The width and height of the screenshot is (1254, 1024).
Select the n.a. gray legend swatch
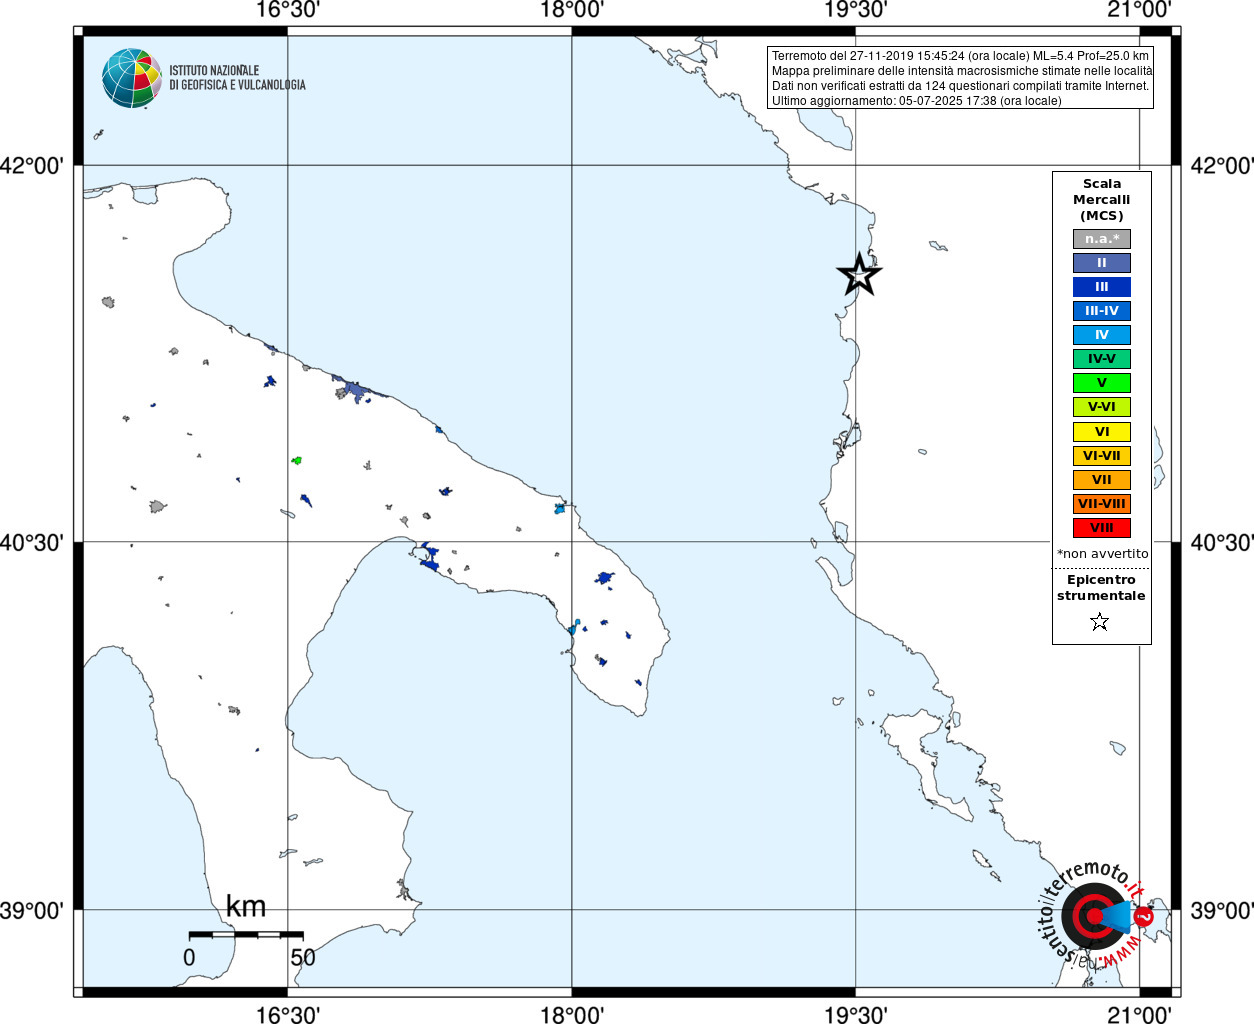click(x=1102, y=239)
